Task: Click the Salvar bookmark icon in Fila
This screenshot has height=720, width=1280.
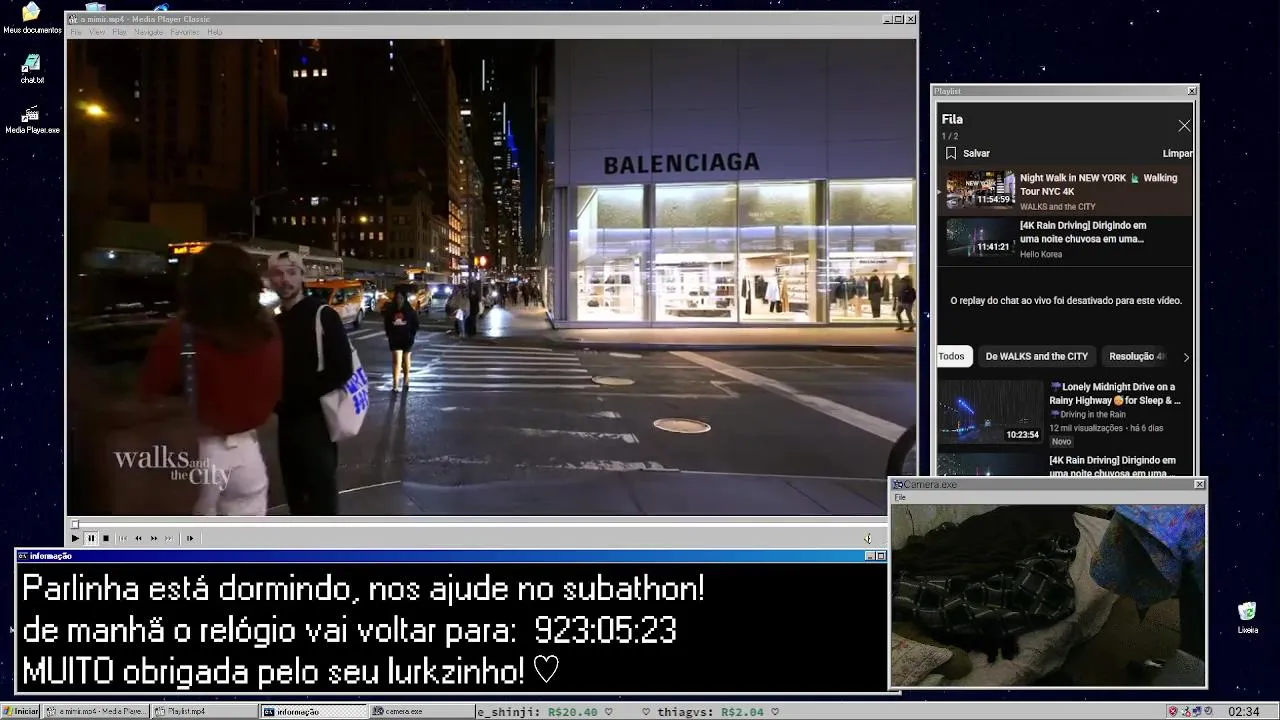Action: (951, 153)
